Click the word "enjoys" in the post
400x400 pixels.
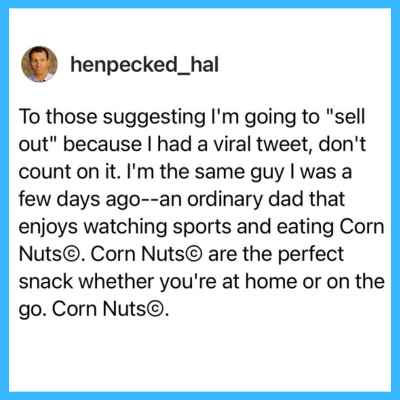48,227
